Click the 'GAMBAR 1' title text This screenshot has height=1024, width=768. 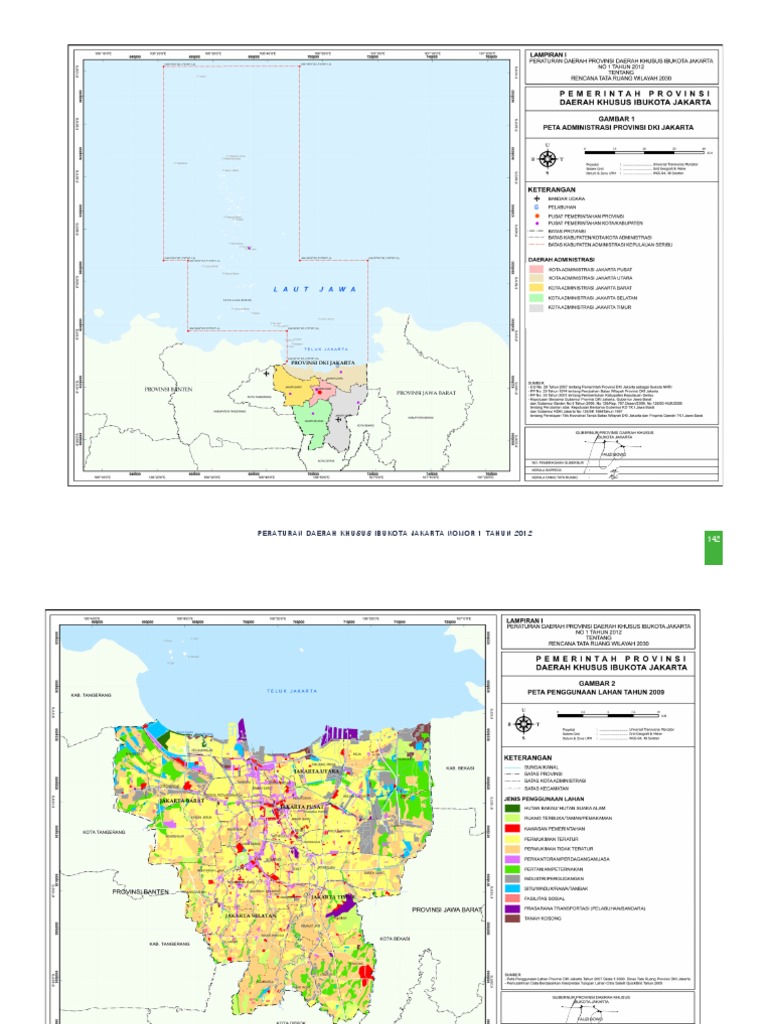616,119
